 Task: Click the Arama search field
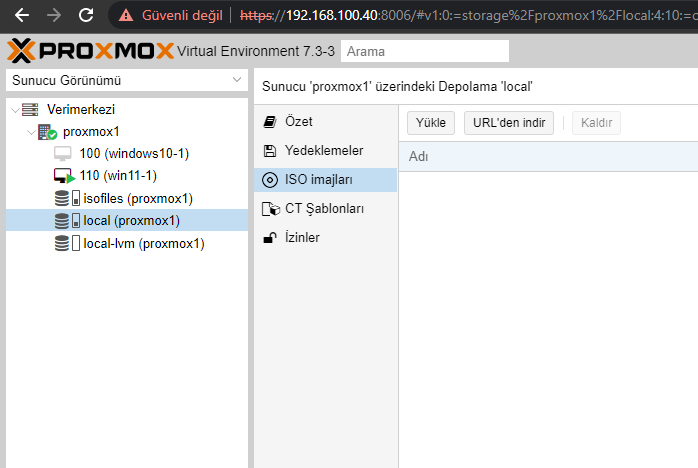tap(424, 51)
